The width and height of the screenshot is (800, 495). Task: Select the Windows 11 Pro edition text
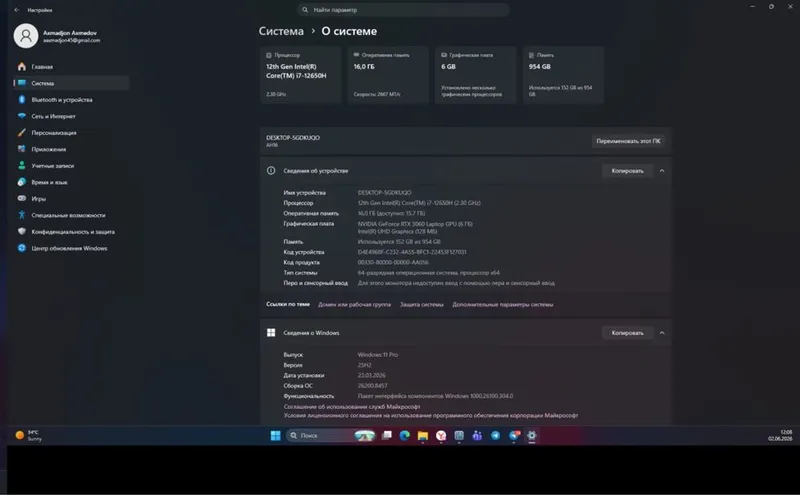(x=378, y=355)
